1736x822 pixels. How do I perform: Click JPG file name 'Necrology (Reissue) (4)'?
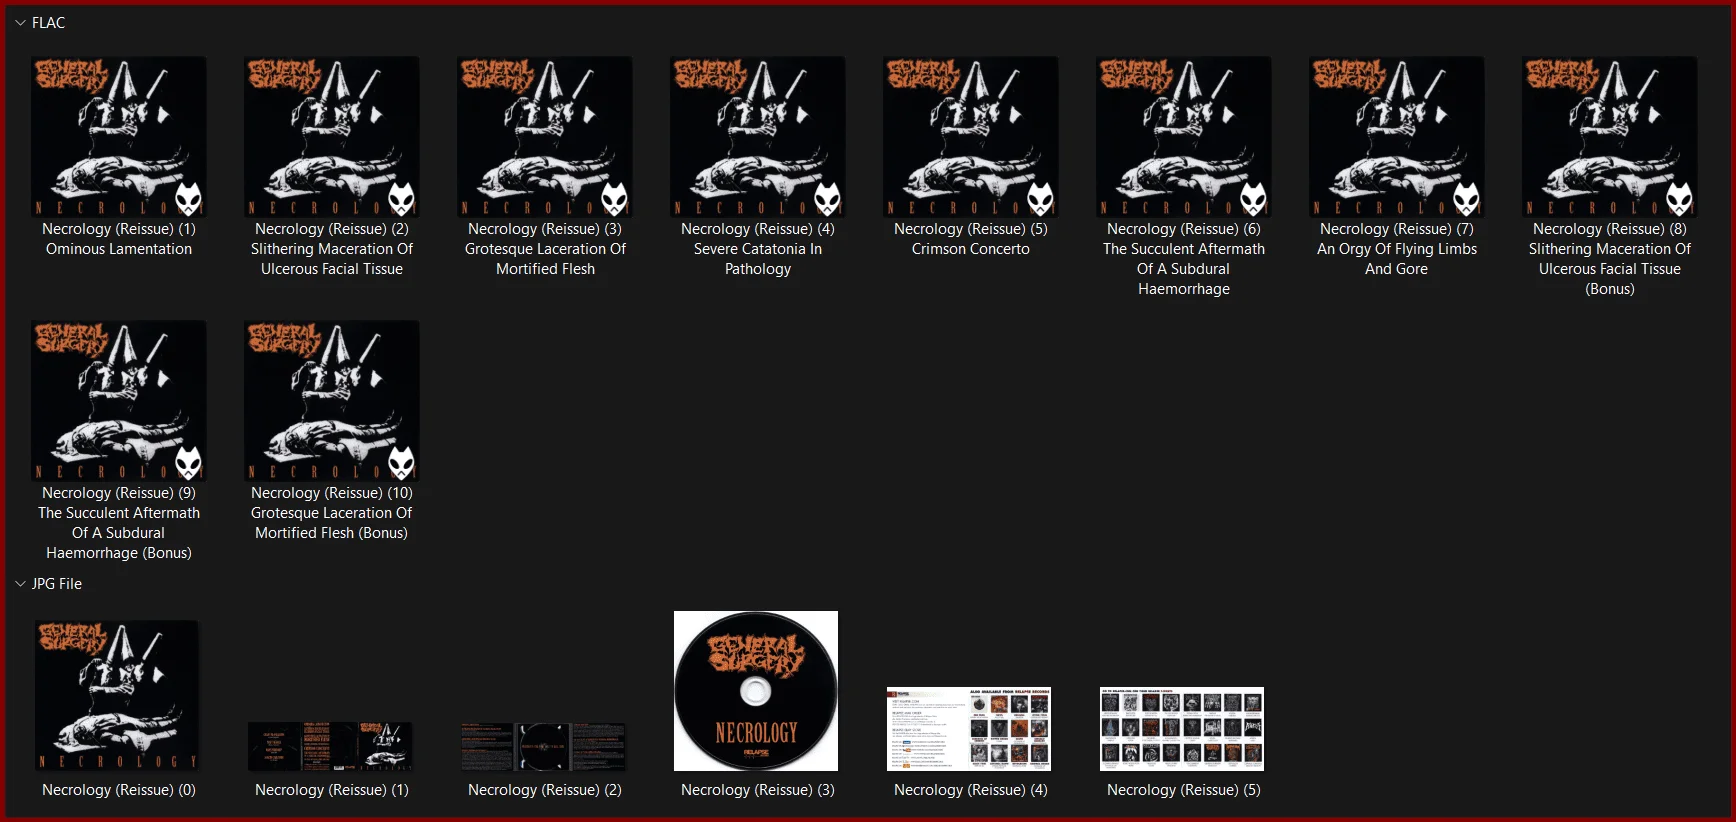pyautogui.click(x=971, y=790)
